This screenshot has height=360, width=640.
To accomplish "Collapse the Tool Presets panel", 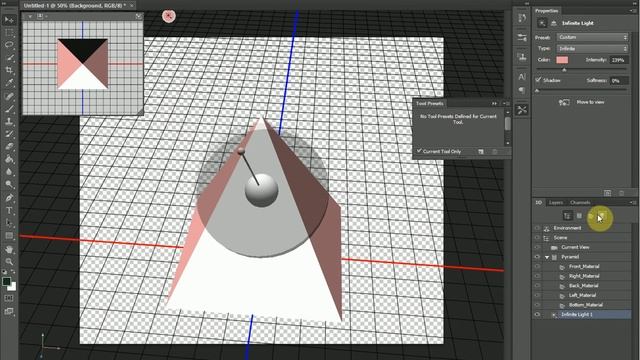I will tap(494, 104).
